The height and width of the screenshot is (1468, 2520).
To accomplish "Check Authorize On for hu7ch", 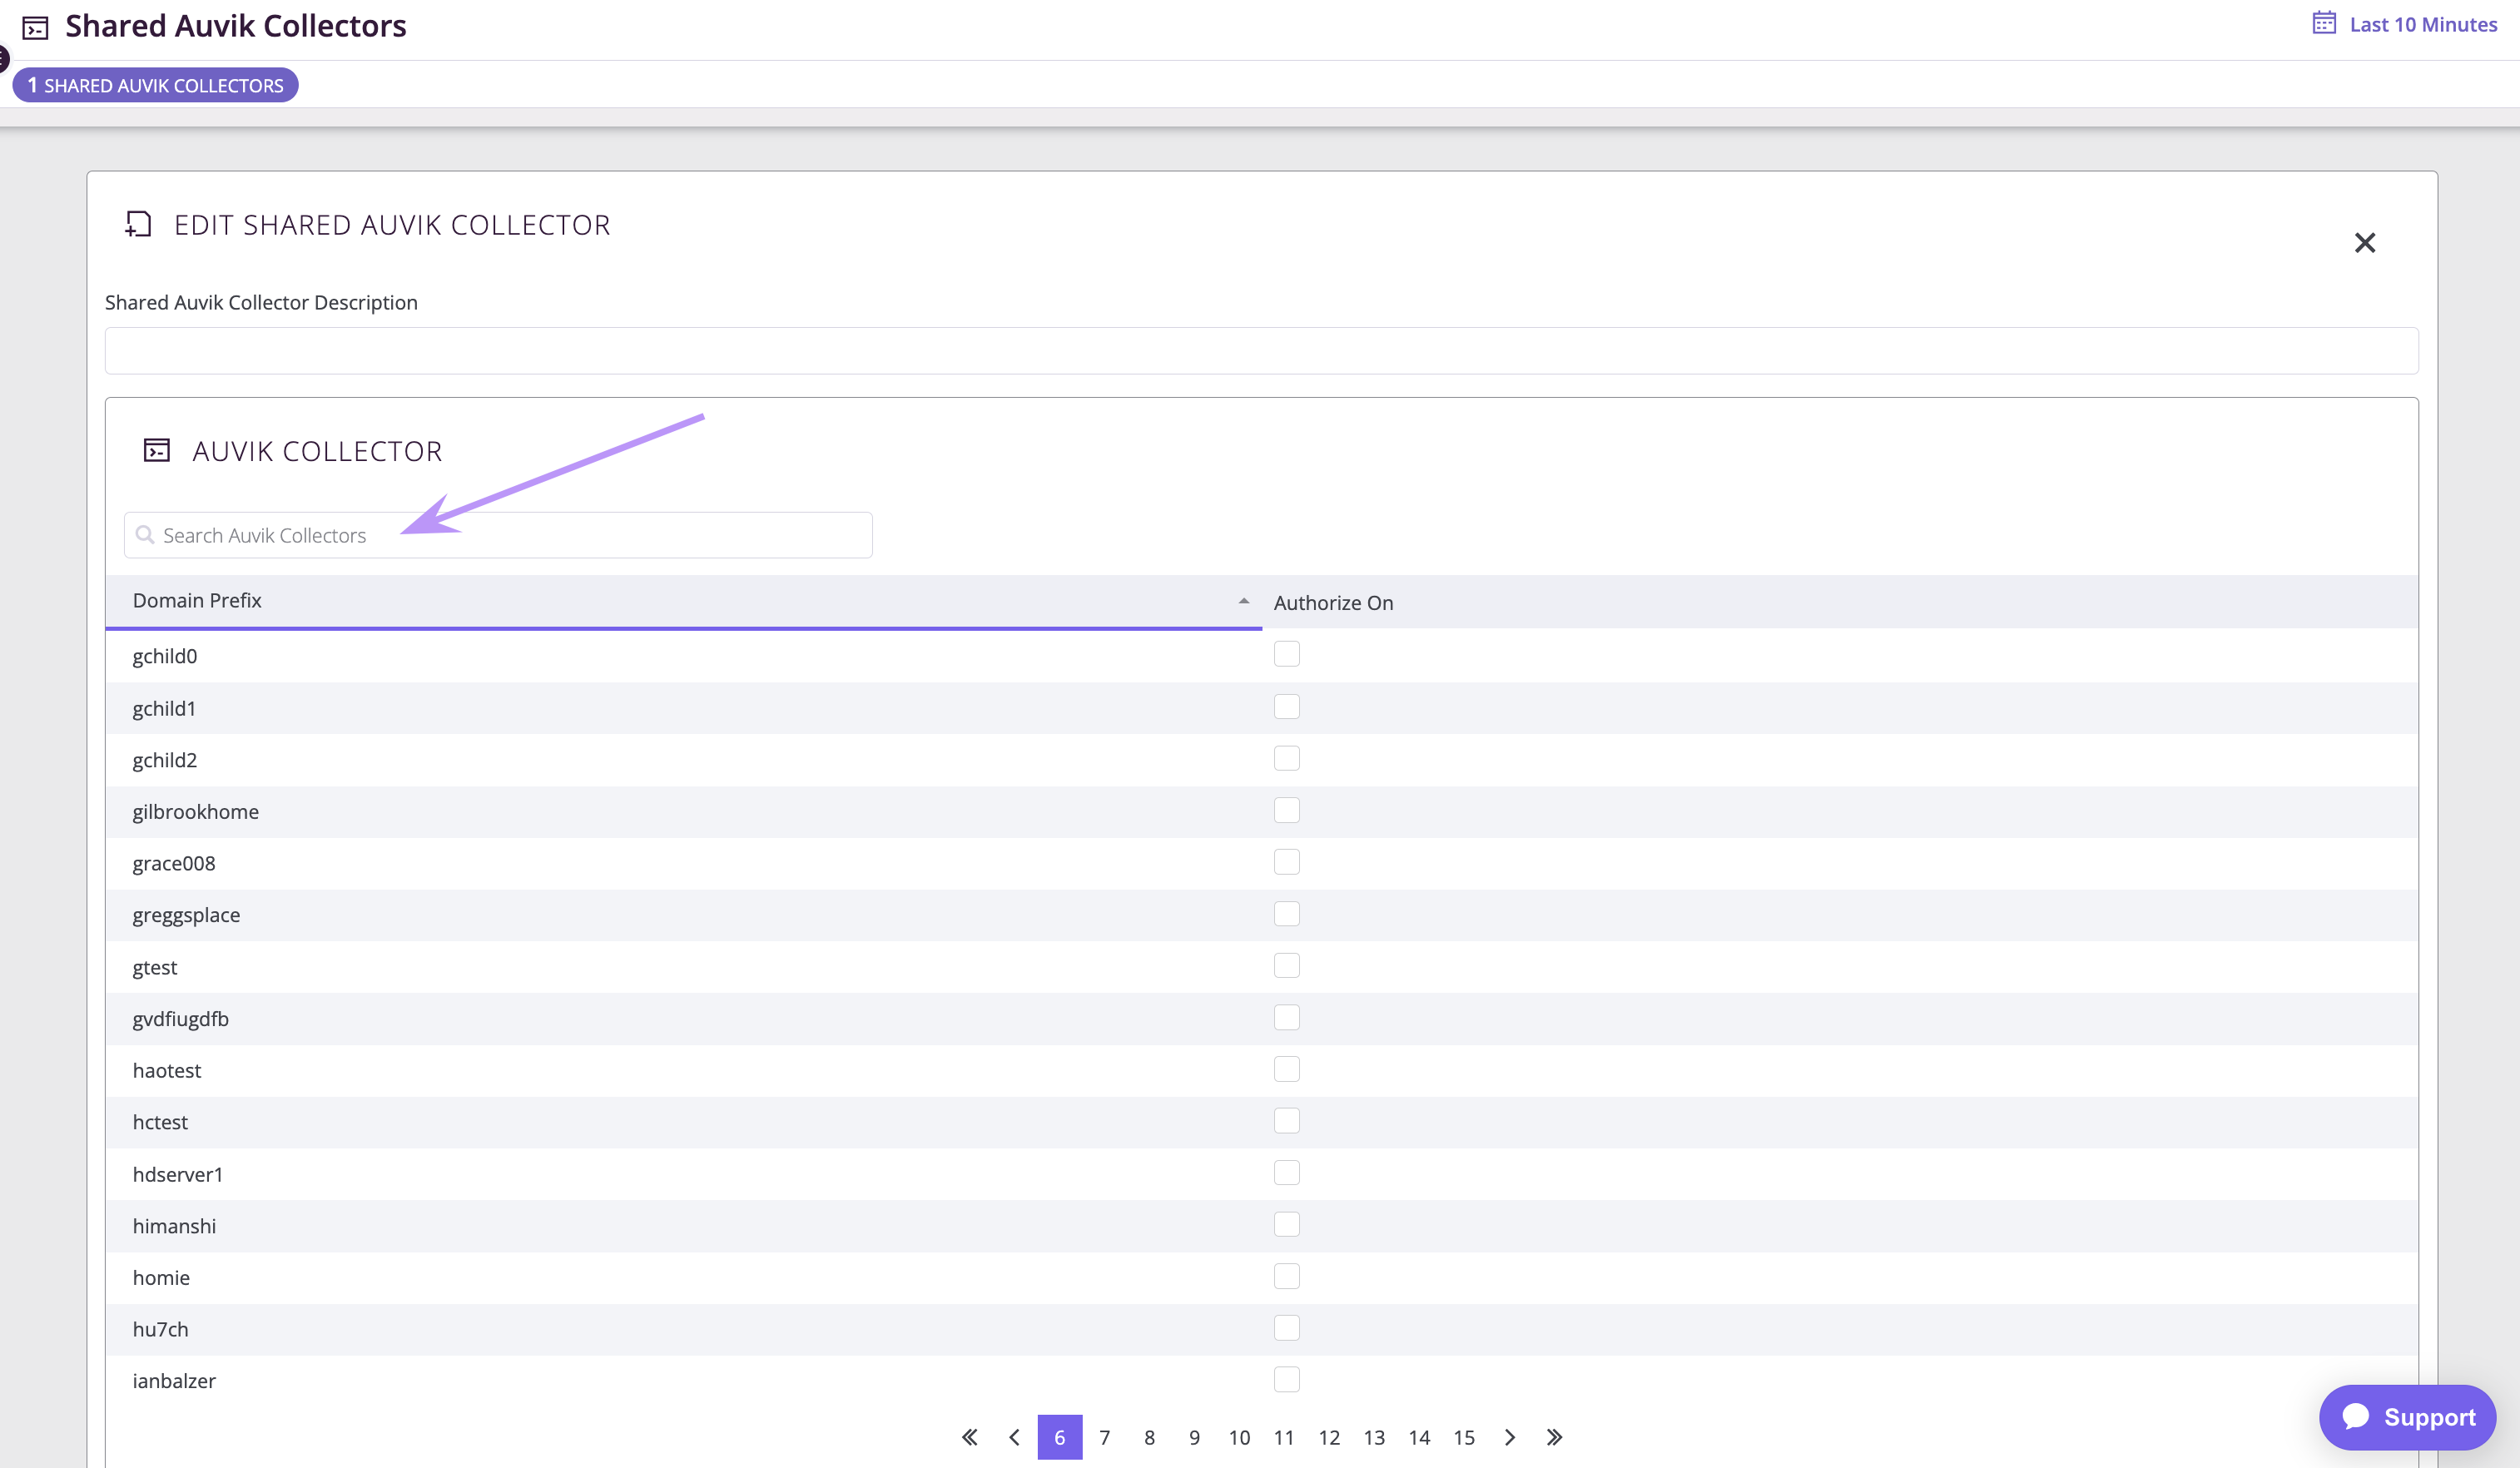I will [x=1286, y=1328].
